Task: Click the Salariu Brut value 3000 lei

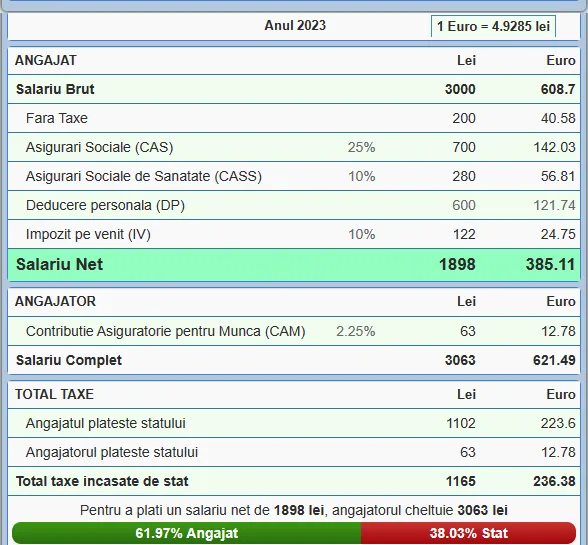Action: pos(460,89)
